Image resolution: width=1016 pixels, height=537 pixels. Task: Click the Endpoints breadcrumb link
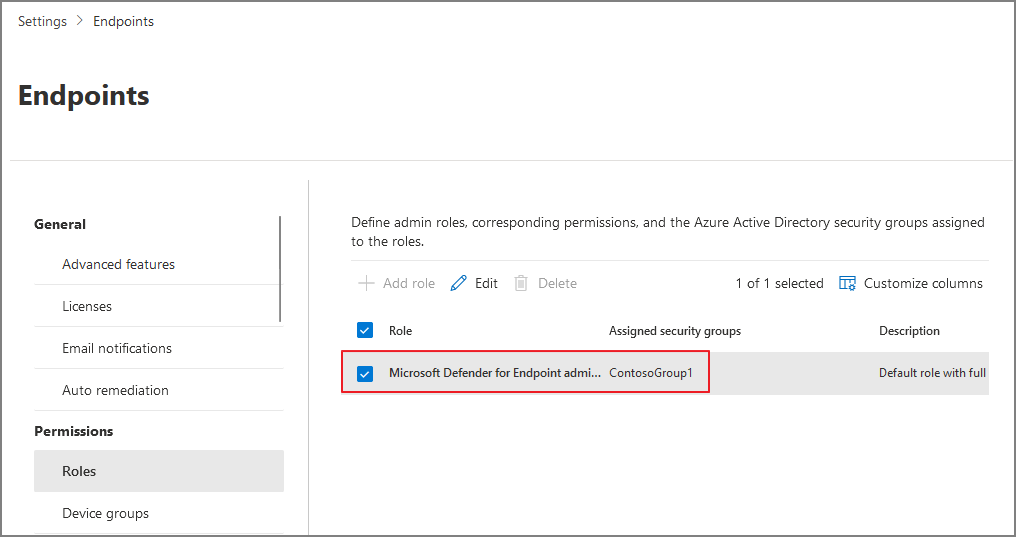[x=123, y=21]
